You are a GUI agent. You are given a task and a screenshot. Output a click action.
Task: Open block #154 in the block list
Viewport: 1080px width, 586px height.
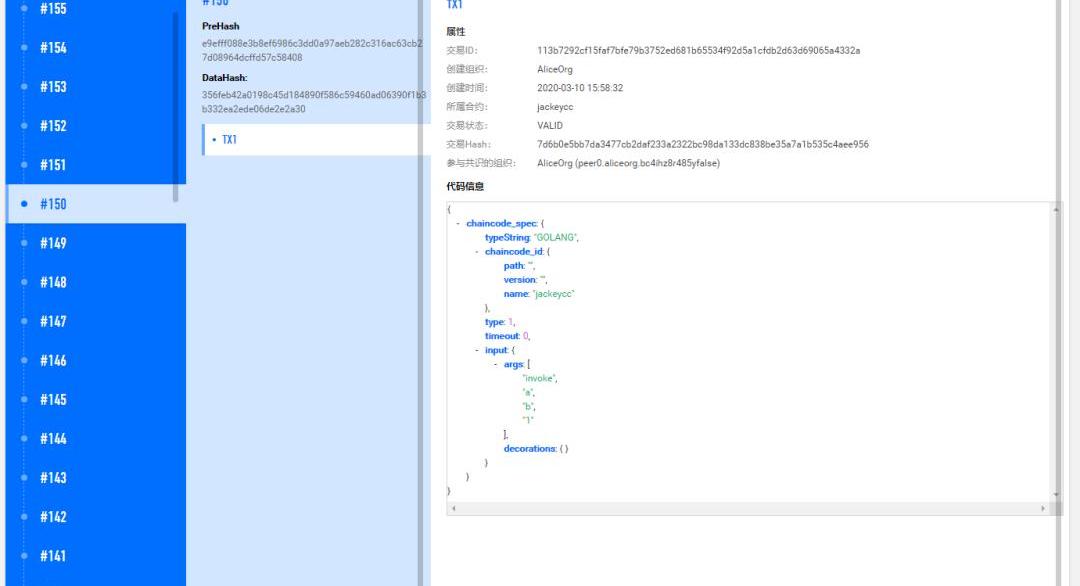click(x=53, y=48)
